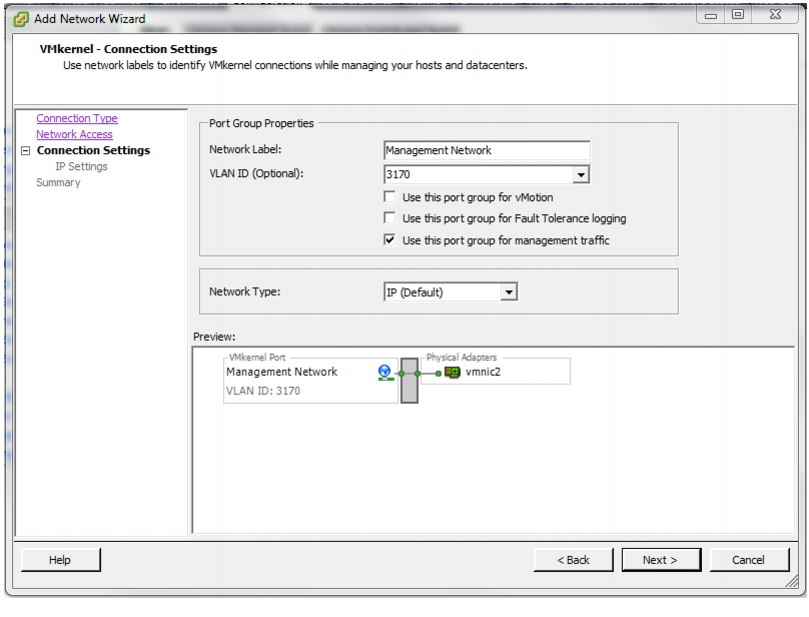Click the 'Network Label:' label
The width and height of the screenshot is (809, 617).
[x=245, y=149]
